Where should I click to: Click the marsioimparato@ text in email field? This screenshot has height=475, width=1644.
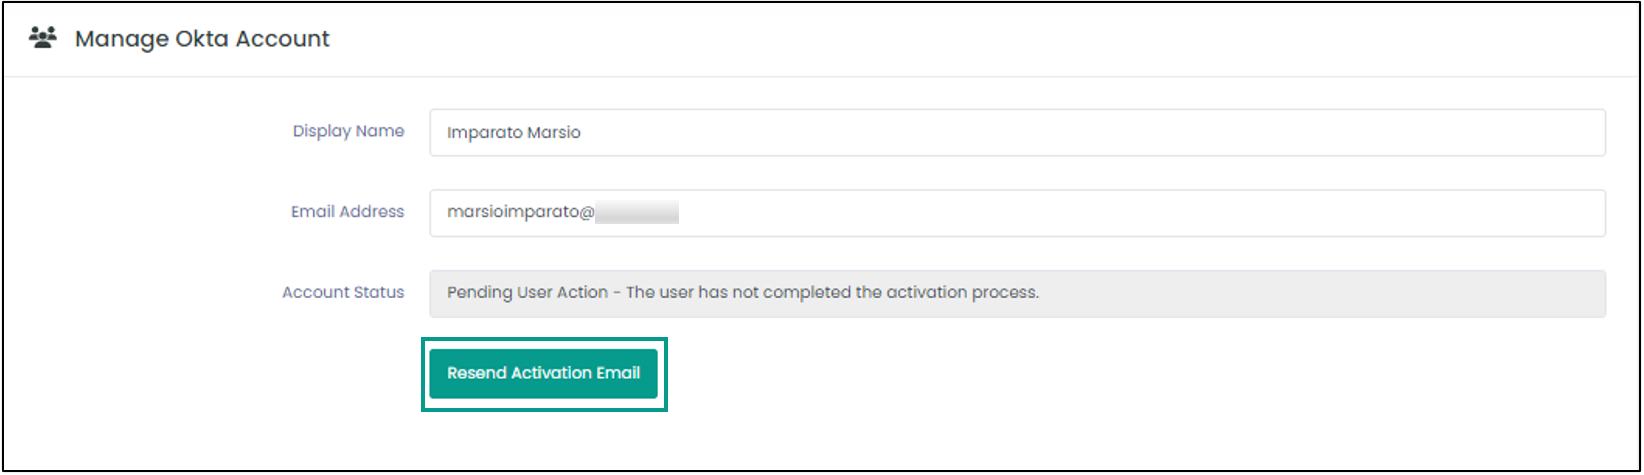521,213
